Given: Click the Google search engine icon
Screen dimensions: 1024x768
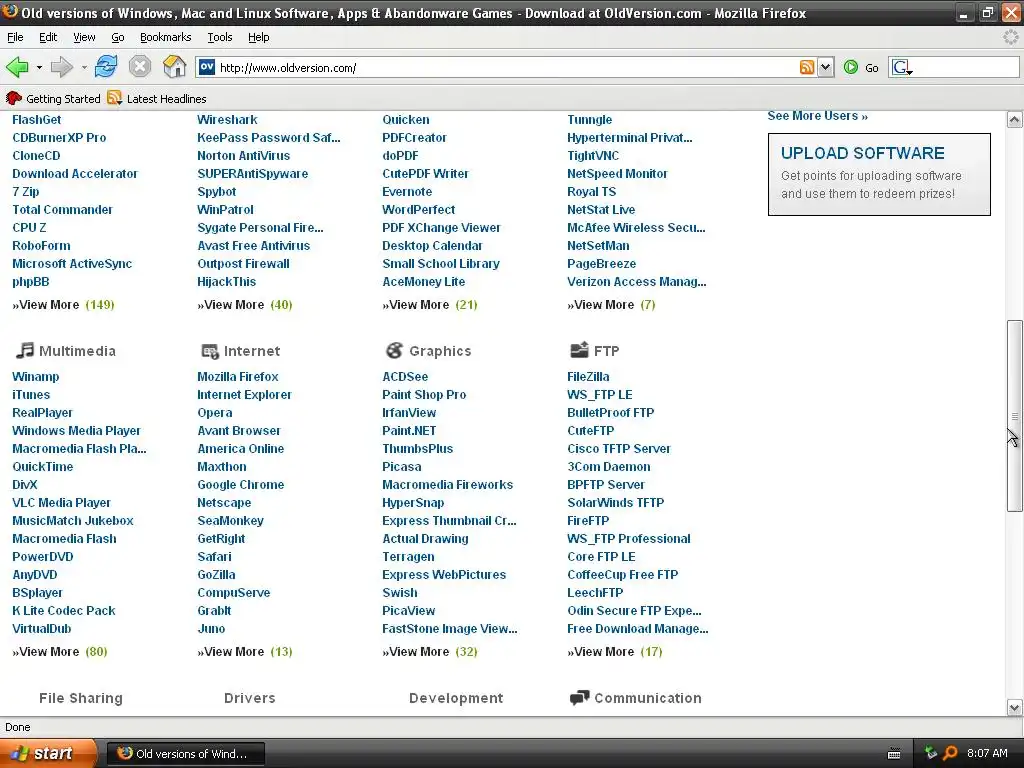Looking at the screenshot, I should tap(902, 67).
